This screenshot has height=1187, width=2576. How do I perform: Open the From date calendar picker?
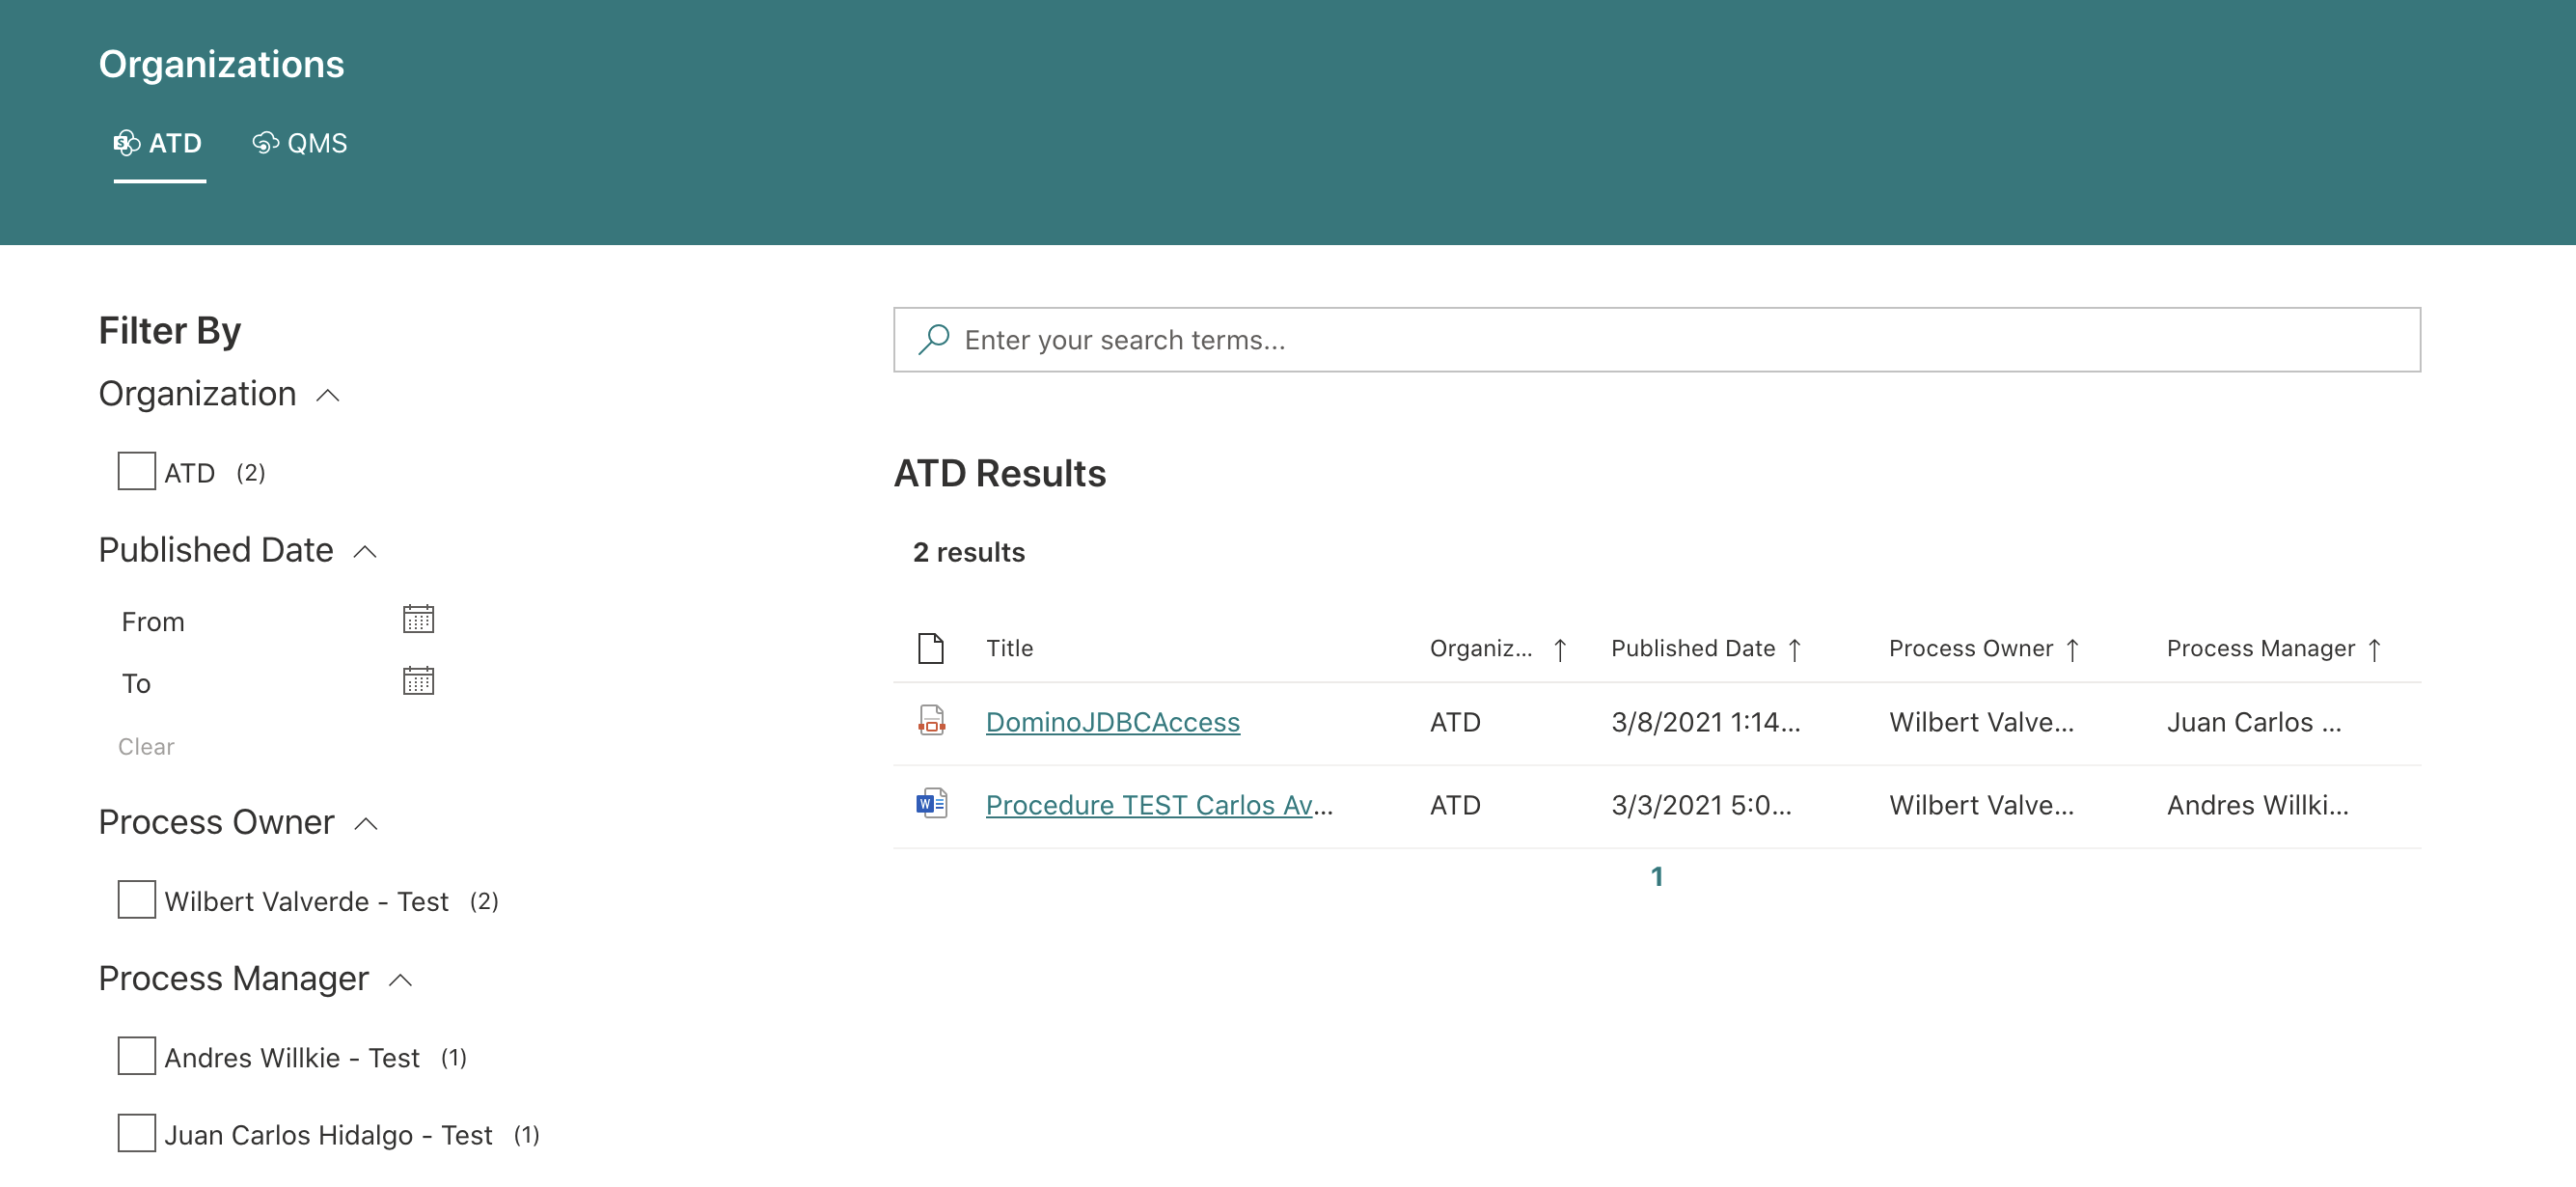tap(418, 620)
